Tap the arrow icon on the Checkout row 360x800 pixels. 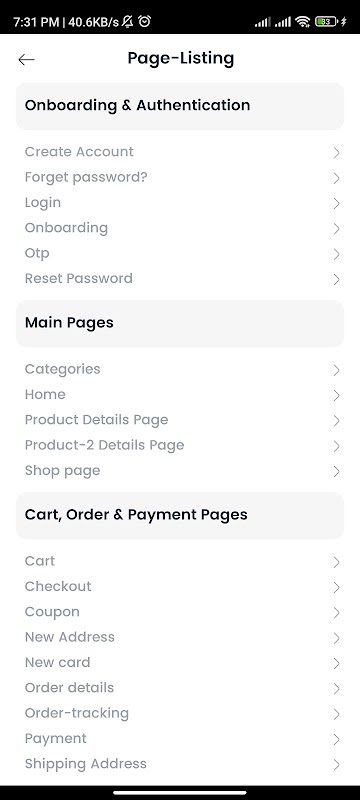point(336,587)
